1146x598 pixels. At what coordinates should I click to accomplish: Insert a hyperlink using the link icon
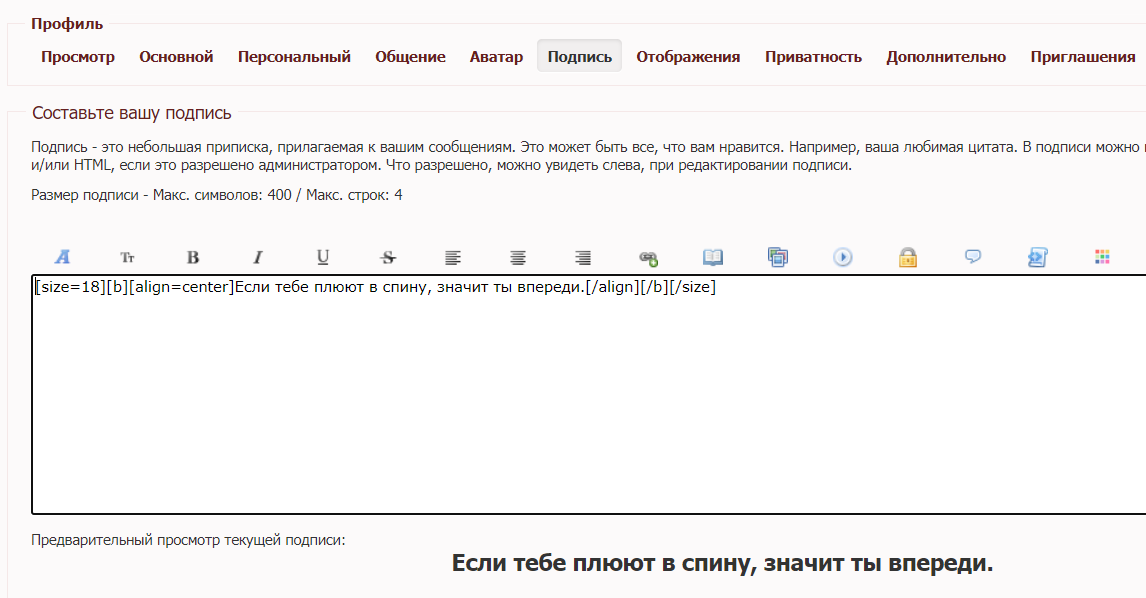(647, 257)
